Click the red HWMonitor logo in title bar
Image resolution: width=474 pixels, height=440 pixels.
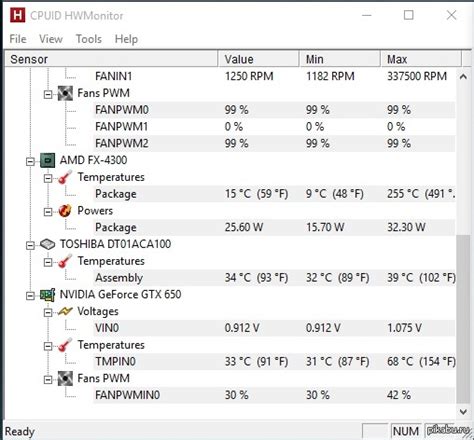tap(17, 15)
